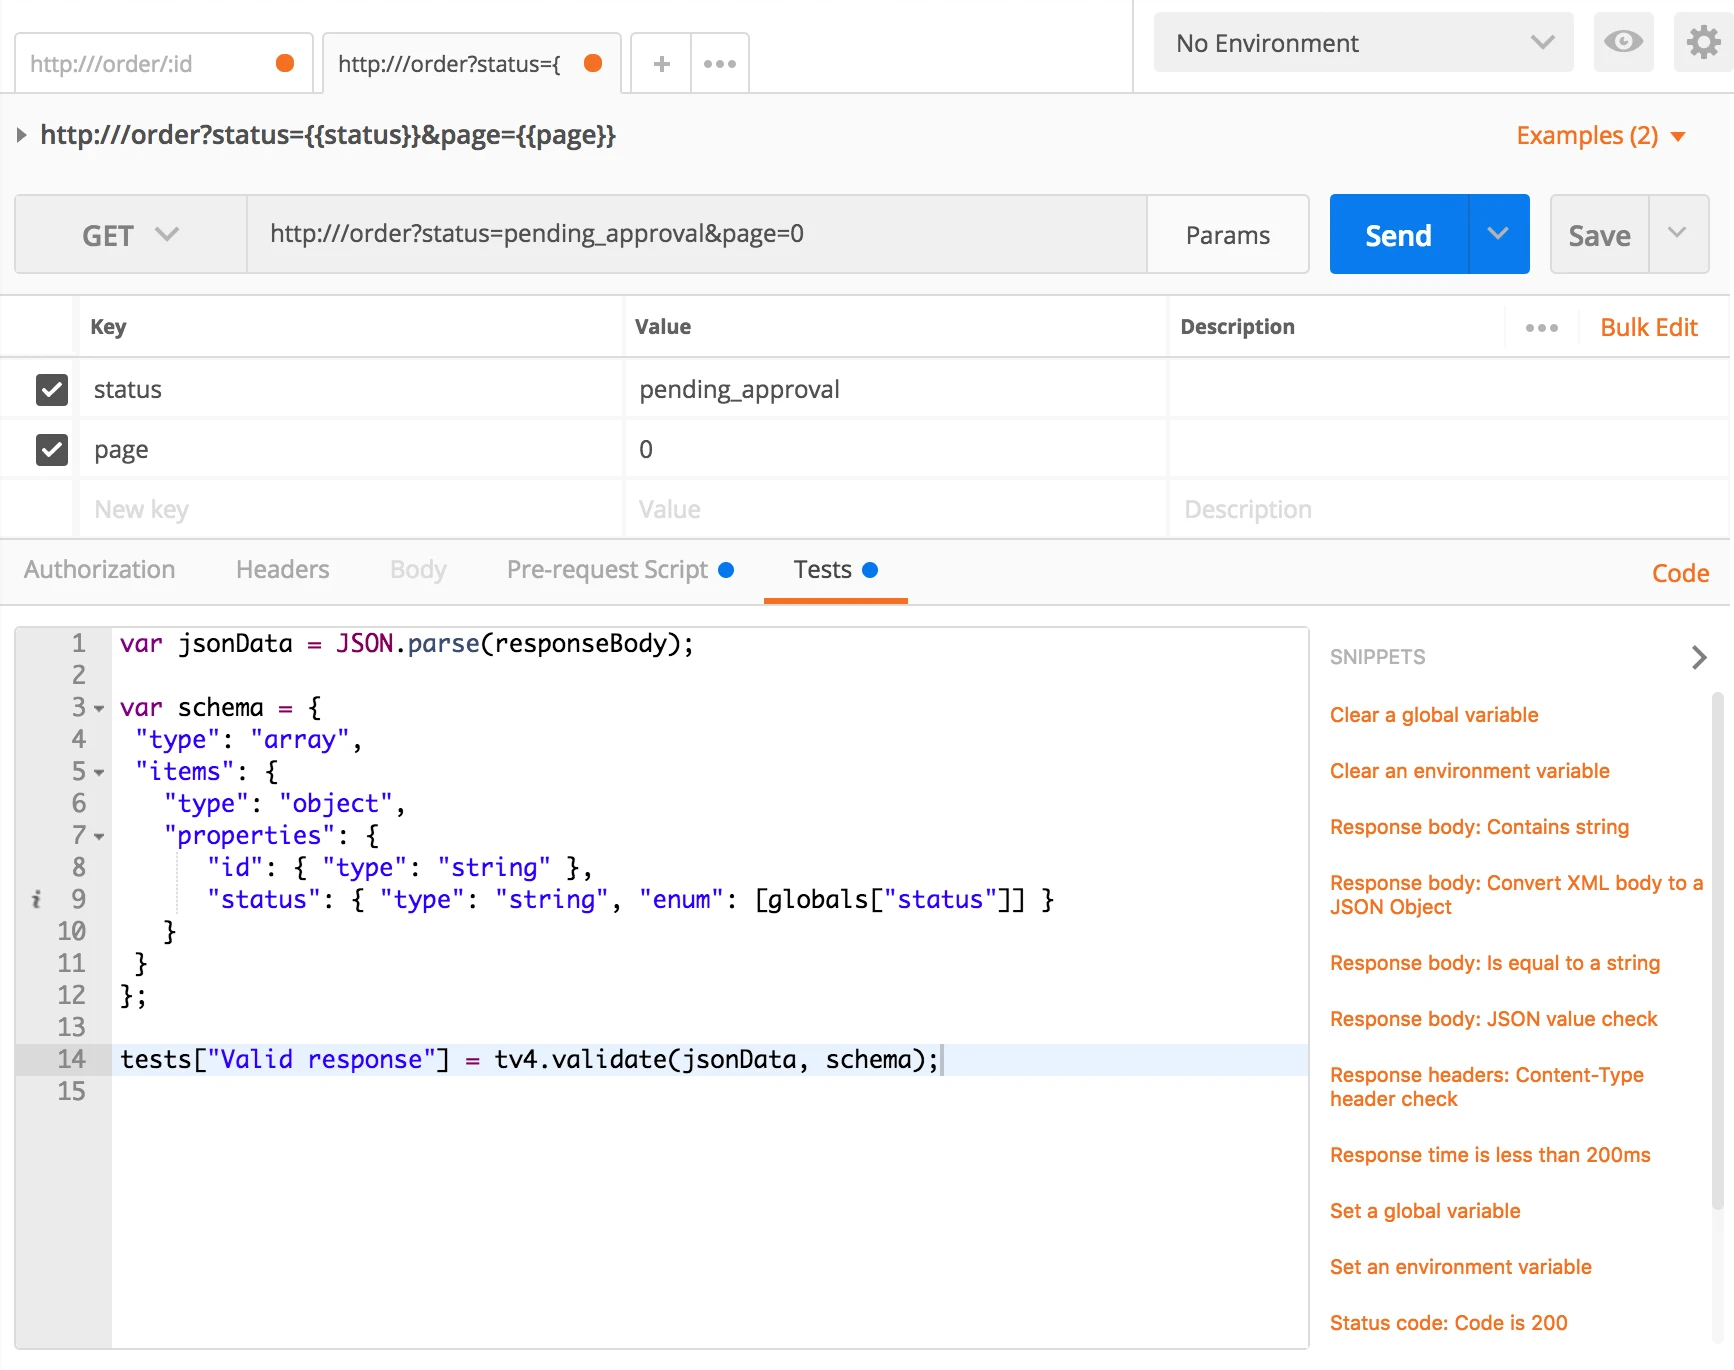The width and height of the screenshot is (1734, 1370).
Task: Fold the properties block on line 7
Action: pos(99,837)
